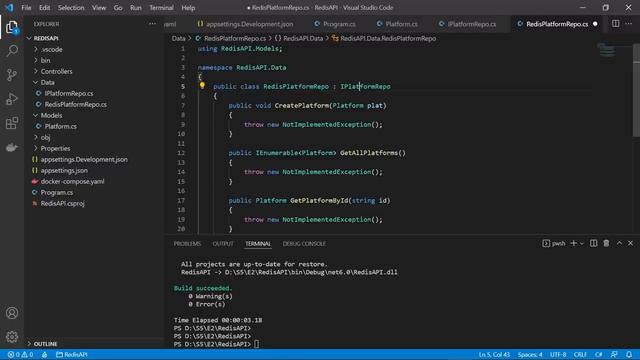The height and width of the screenshot is (360, 640).
Task: Switch to the DEBUG CONSOLE tab
Action: pos(304,244)
